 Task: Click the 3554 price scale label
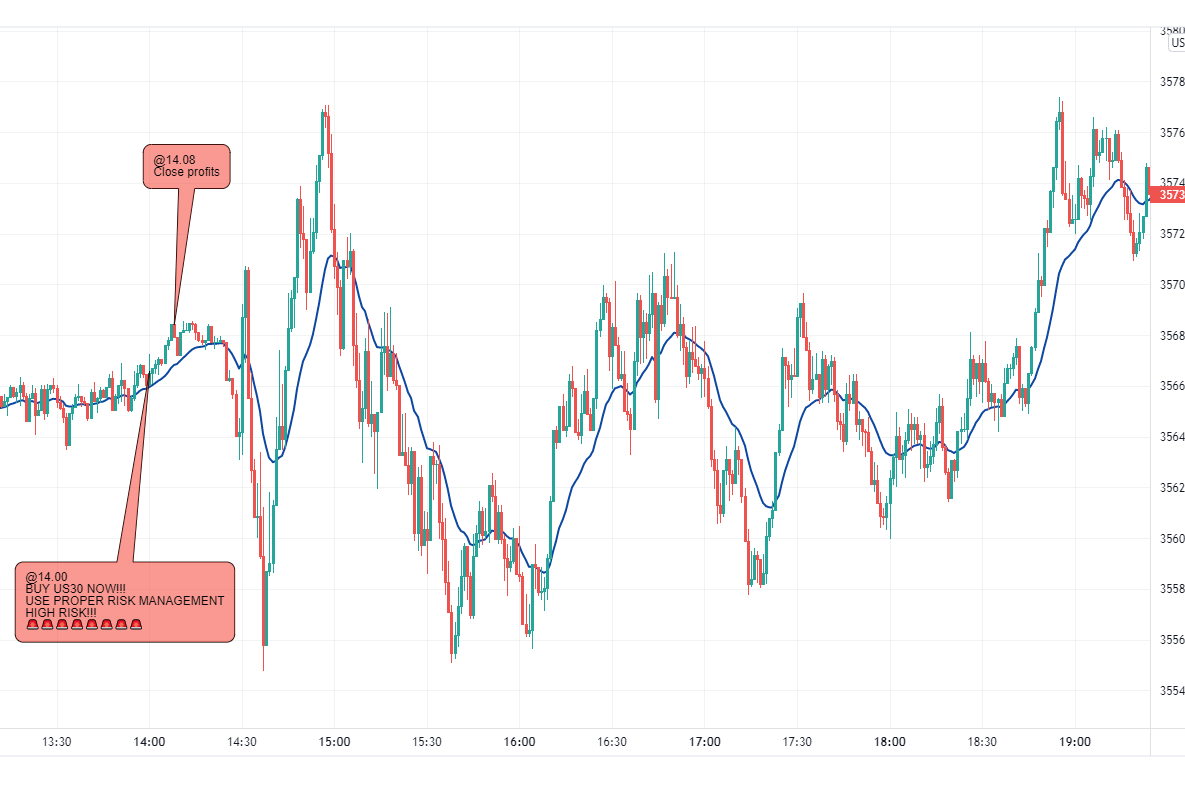point(1171,691)
